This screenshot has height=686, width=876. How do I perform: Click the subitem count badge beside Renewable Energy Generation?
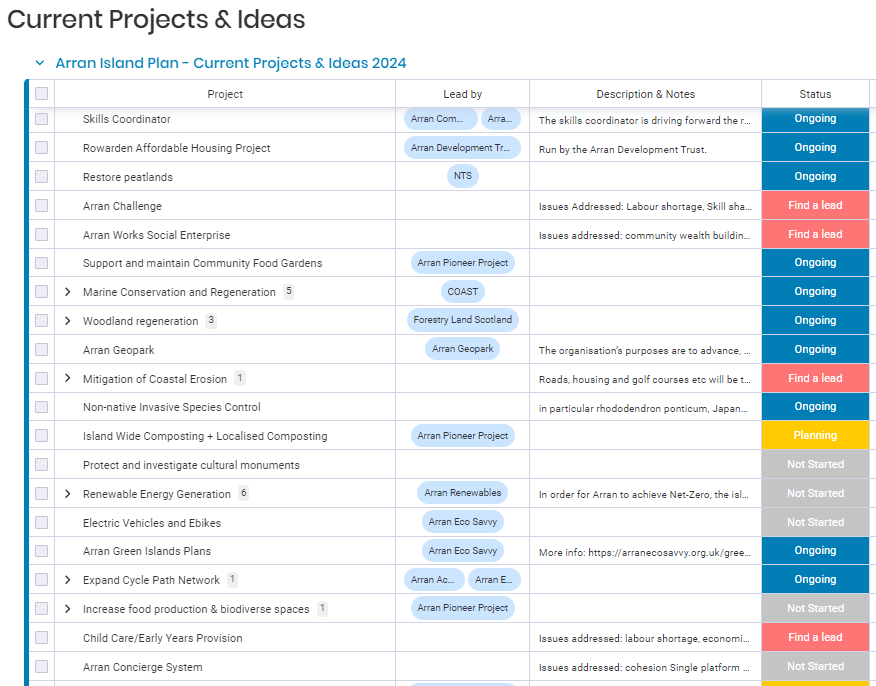click(243, 494)
